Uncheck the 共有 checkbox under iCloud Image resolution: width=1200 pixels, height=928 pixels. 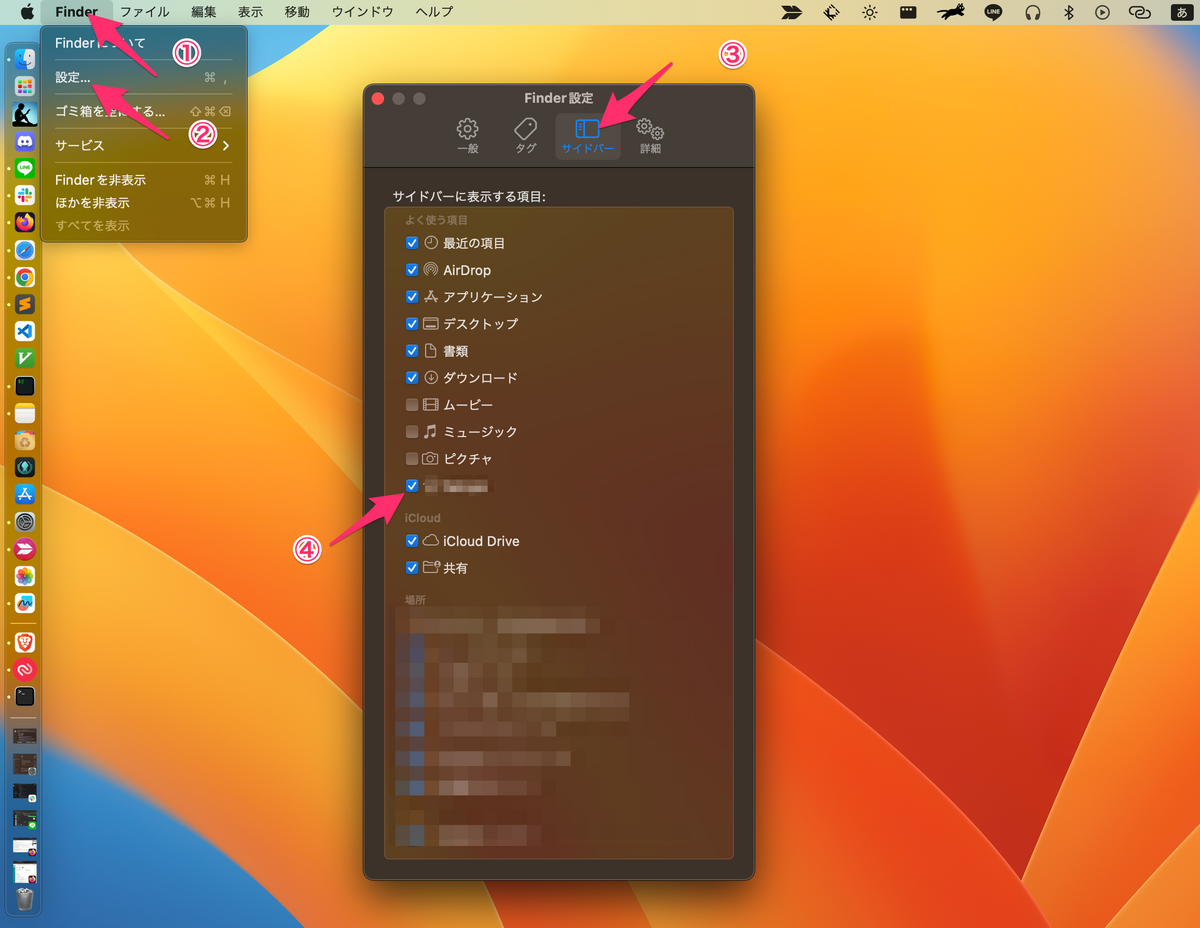click(x=412, y=568)
